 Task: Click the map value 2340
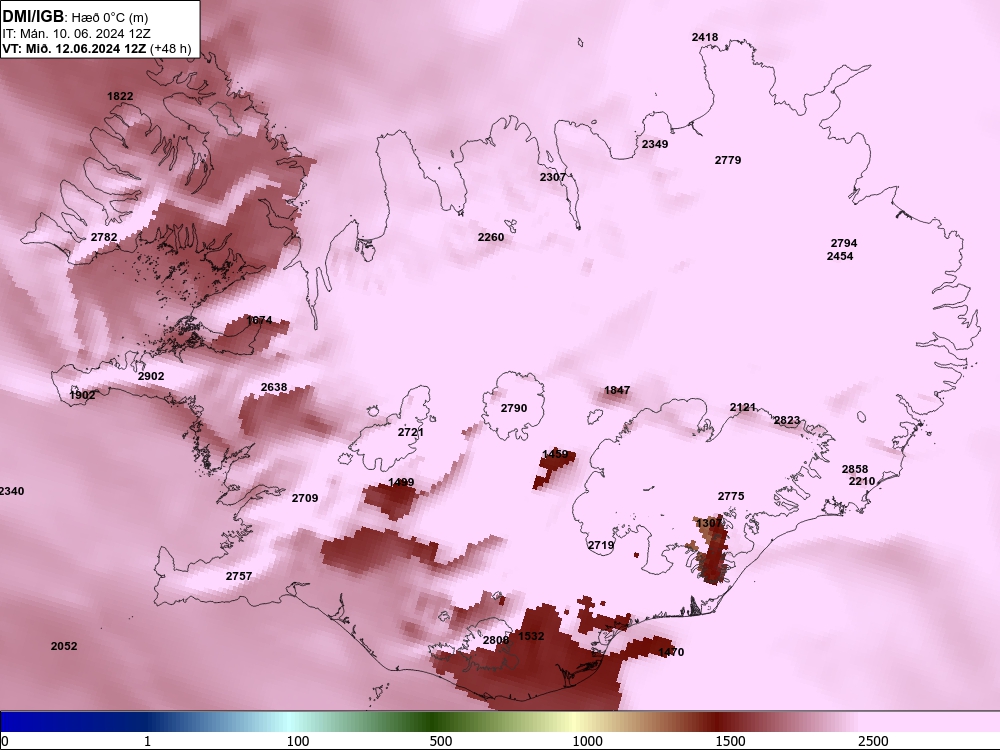click(11, 491)
